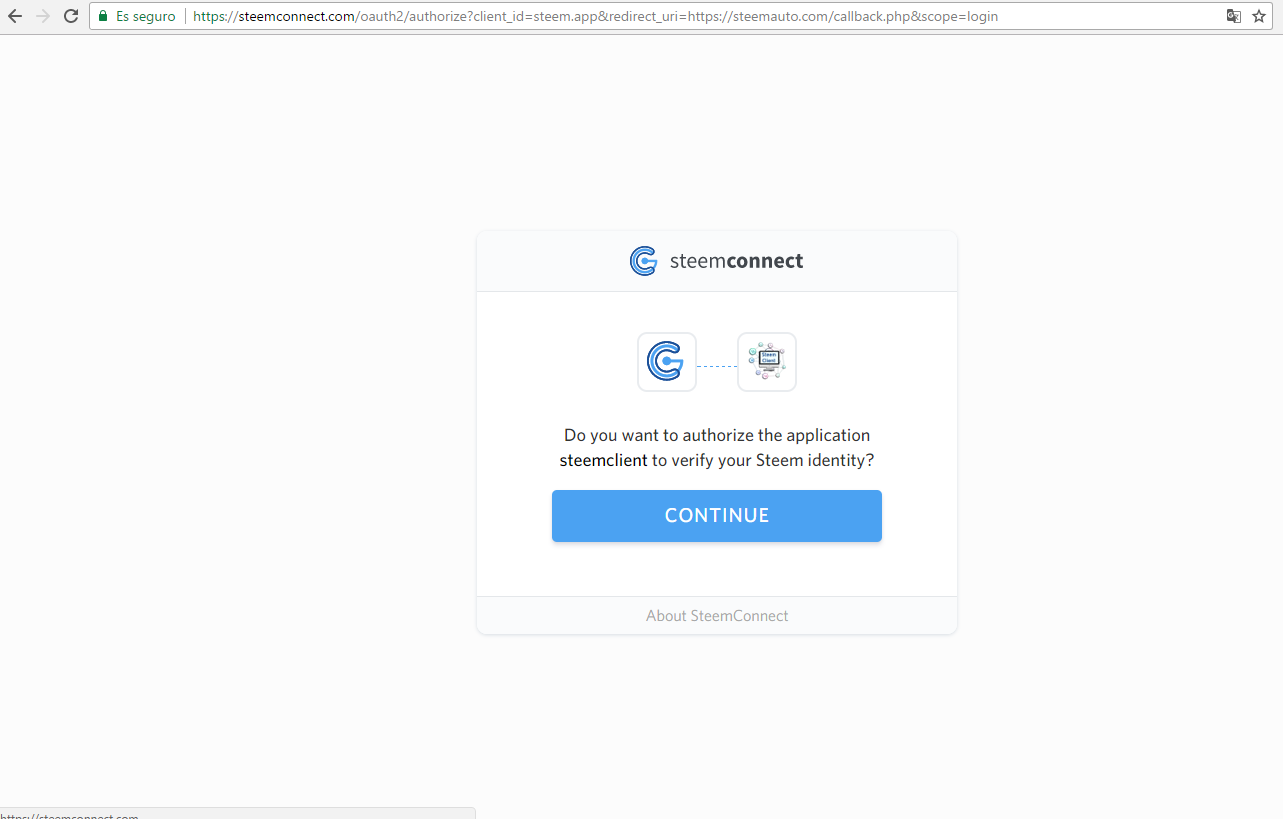Image resolution: width=1283 pixels, height=819 pixels.
Task: Click the "Es seguro" security label
Action: click(x=145, y=16)
